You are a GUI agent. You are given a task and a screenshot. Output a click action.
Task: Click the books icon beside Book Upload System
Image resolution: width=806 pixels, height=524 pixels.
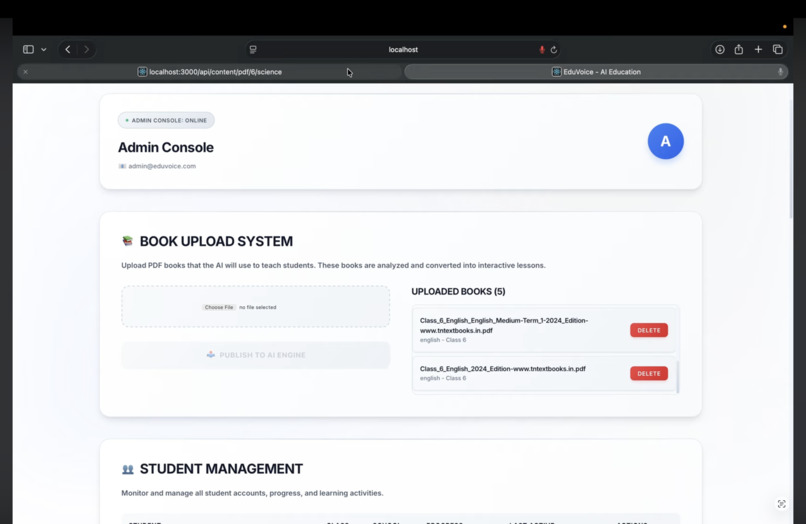[x=127, y=241]
